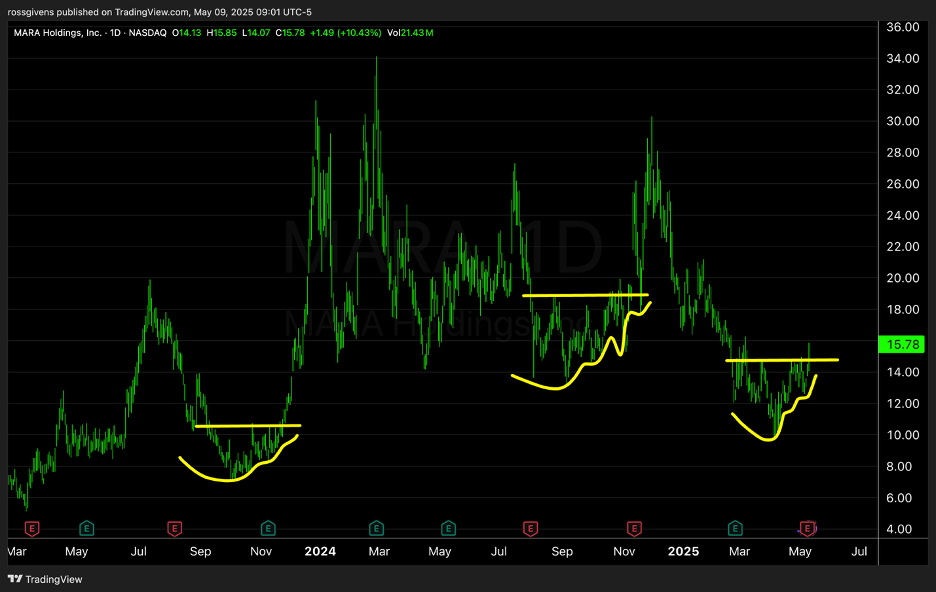Open red earnings marker for March 2023
Image resolution: width=936 pixels, height=592 pixels.
coord(32,528)
